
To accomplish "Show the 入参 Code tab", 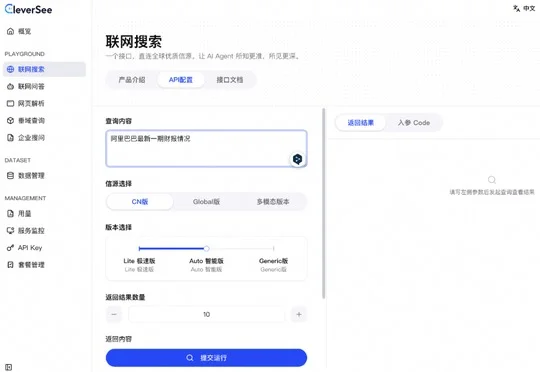I will click(x=414, y=123).
